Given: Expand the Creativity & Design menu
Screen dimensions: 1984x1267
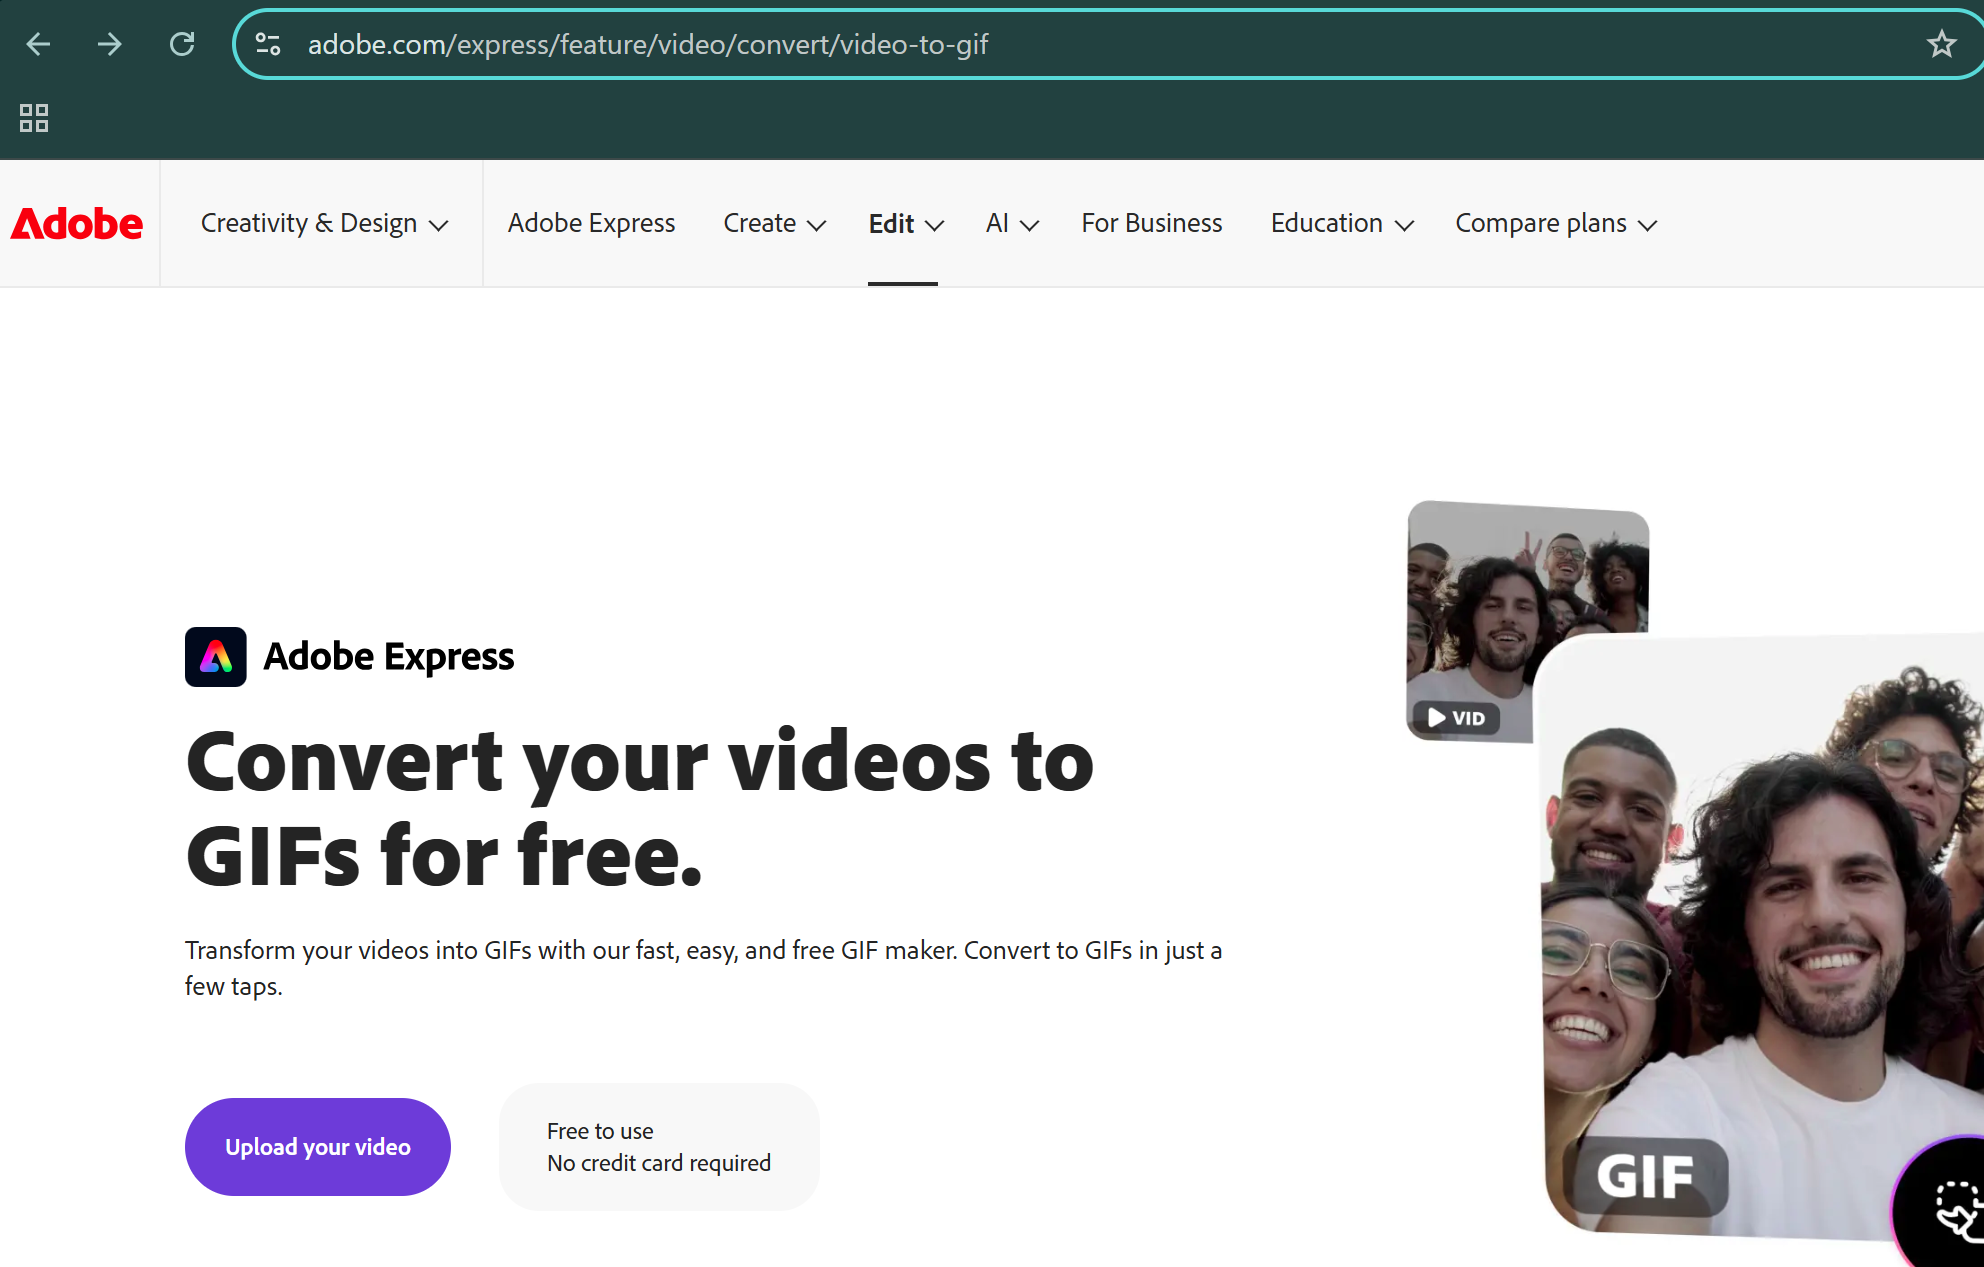Looking at the screenshot, I should tap(324, 223).
